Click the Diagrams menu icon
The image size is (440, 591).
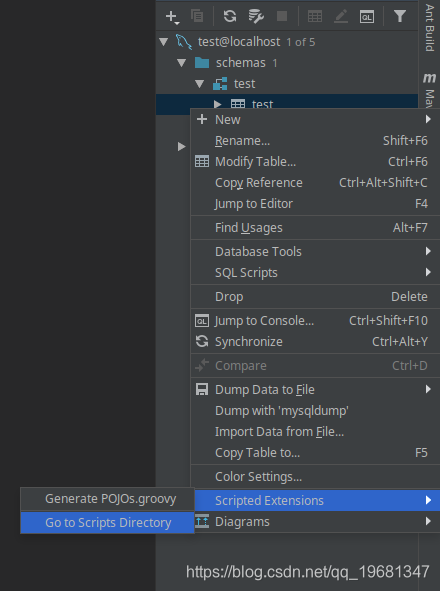(x=202, y=522)
